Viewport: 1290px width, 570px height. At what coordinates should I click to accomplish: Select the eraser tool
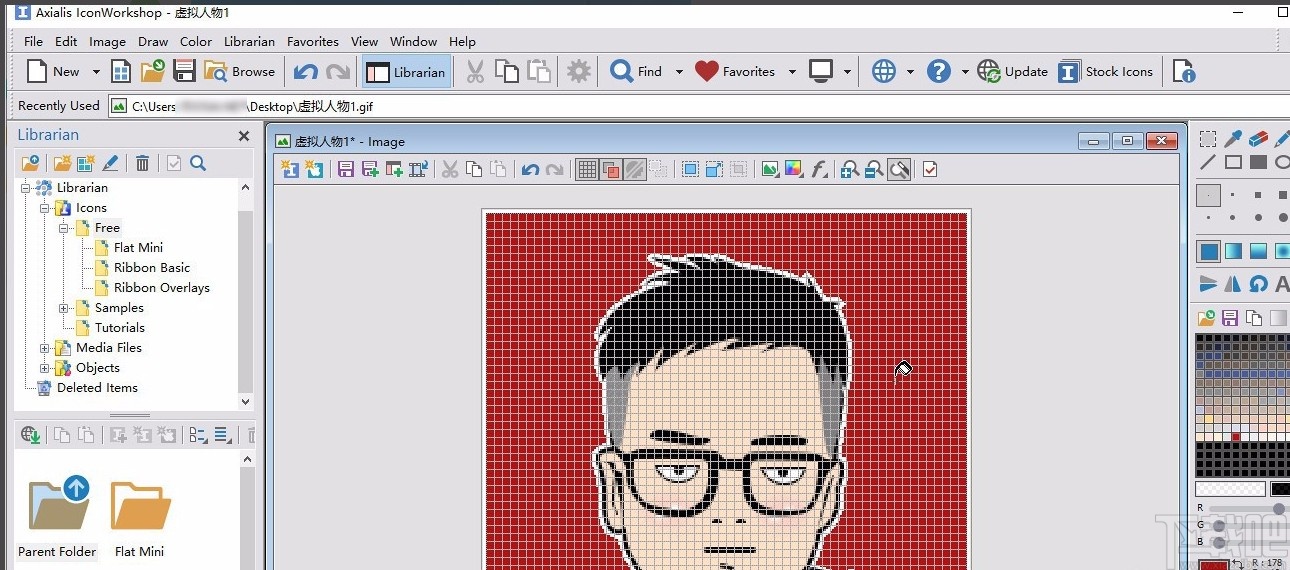[x=1259, y=138]
